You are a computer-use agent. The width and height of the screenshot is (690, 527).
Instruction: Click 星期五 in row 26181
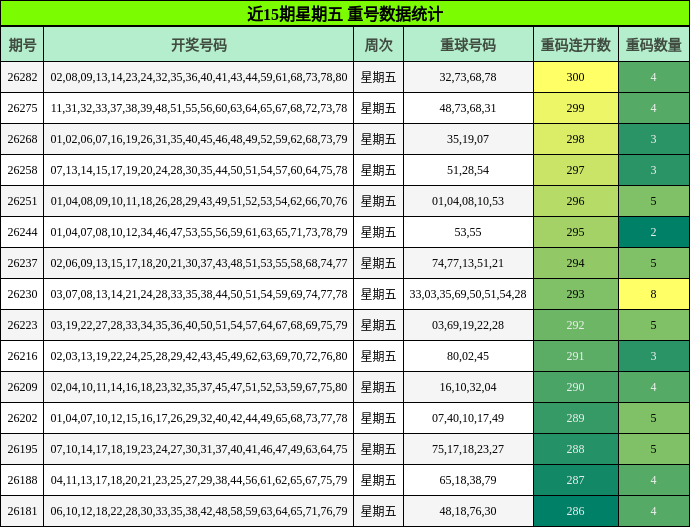(x=378, y=511)
